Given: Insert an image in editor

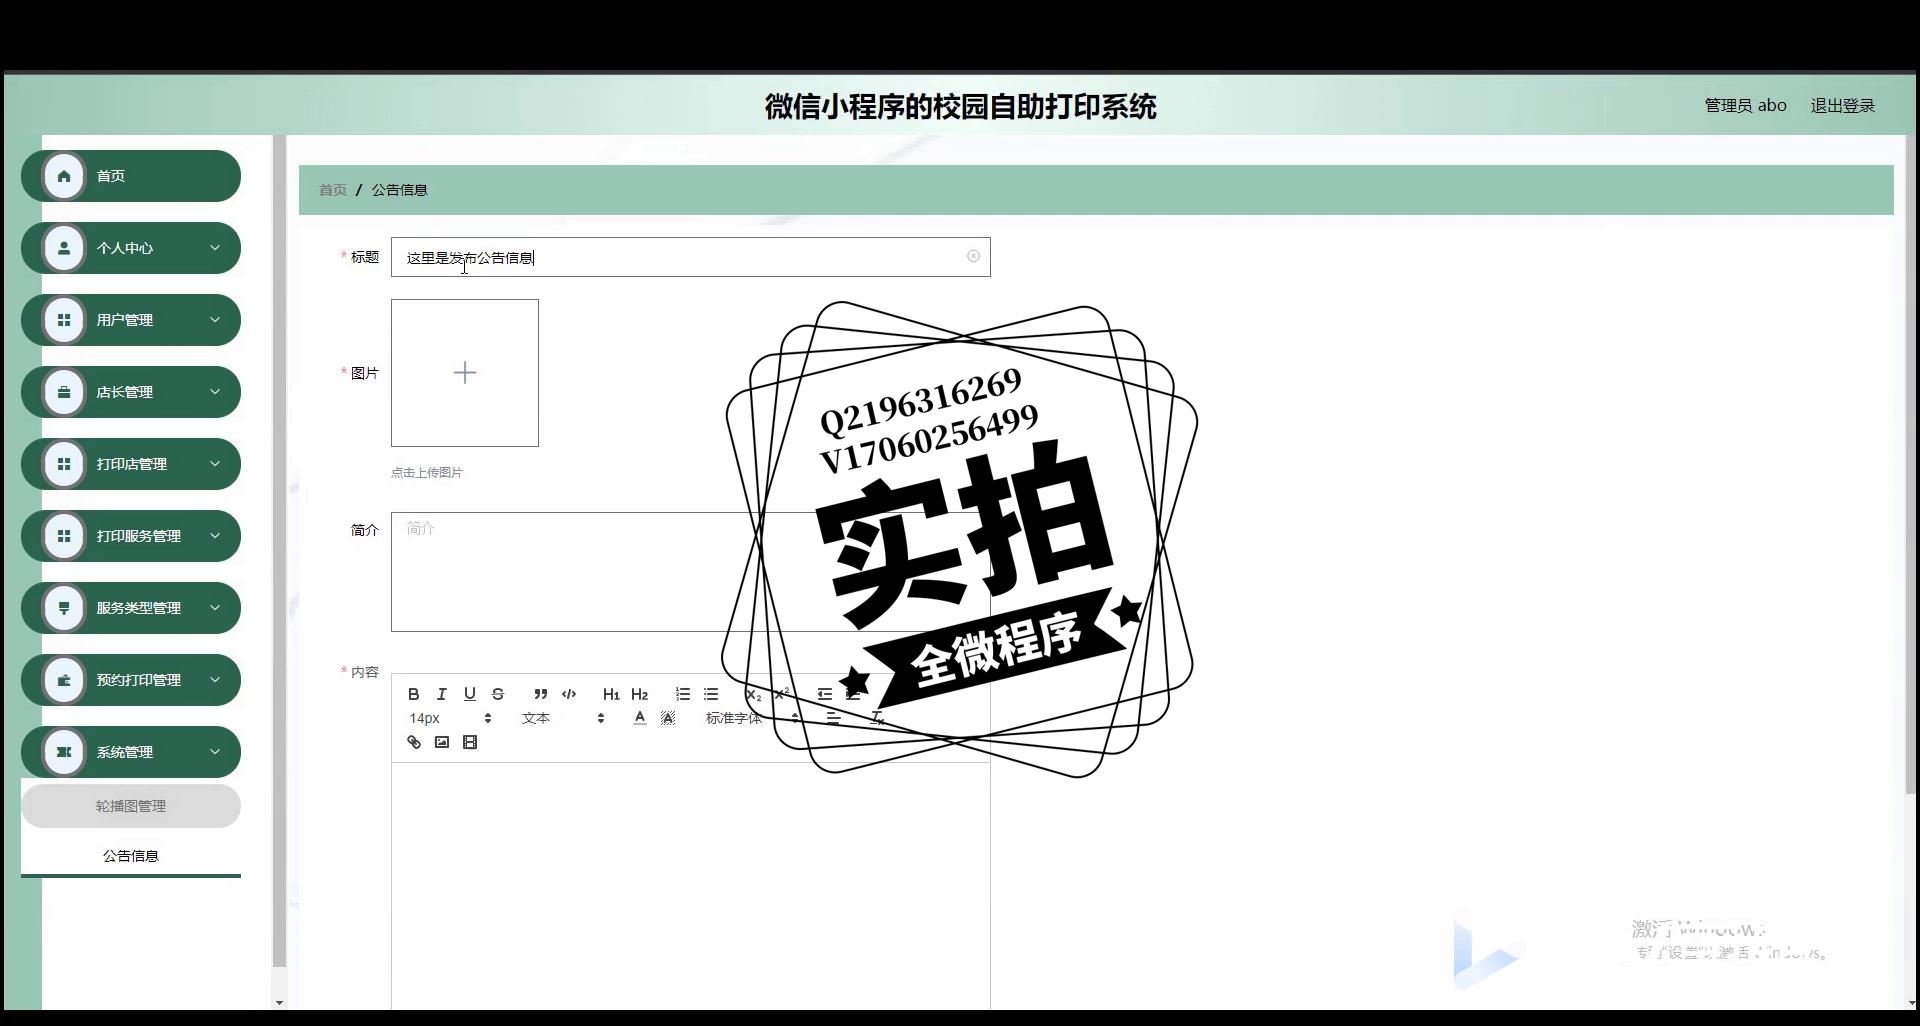Looking at the screenshot, I should click(x=442, y=742).
